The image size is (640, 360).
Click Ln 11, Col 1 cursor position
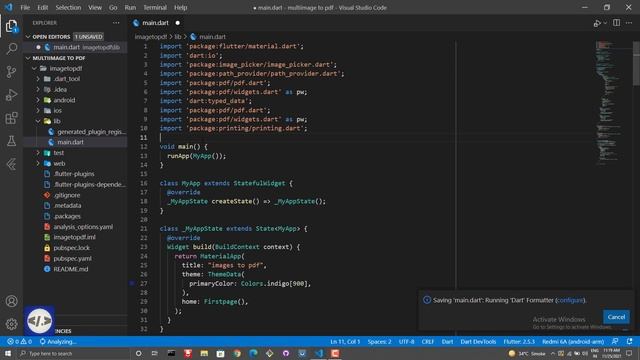click(345, 342)
